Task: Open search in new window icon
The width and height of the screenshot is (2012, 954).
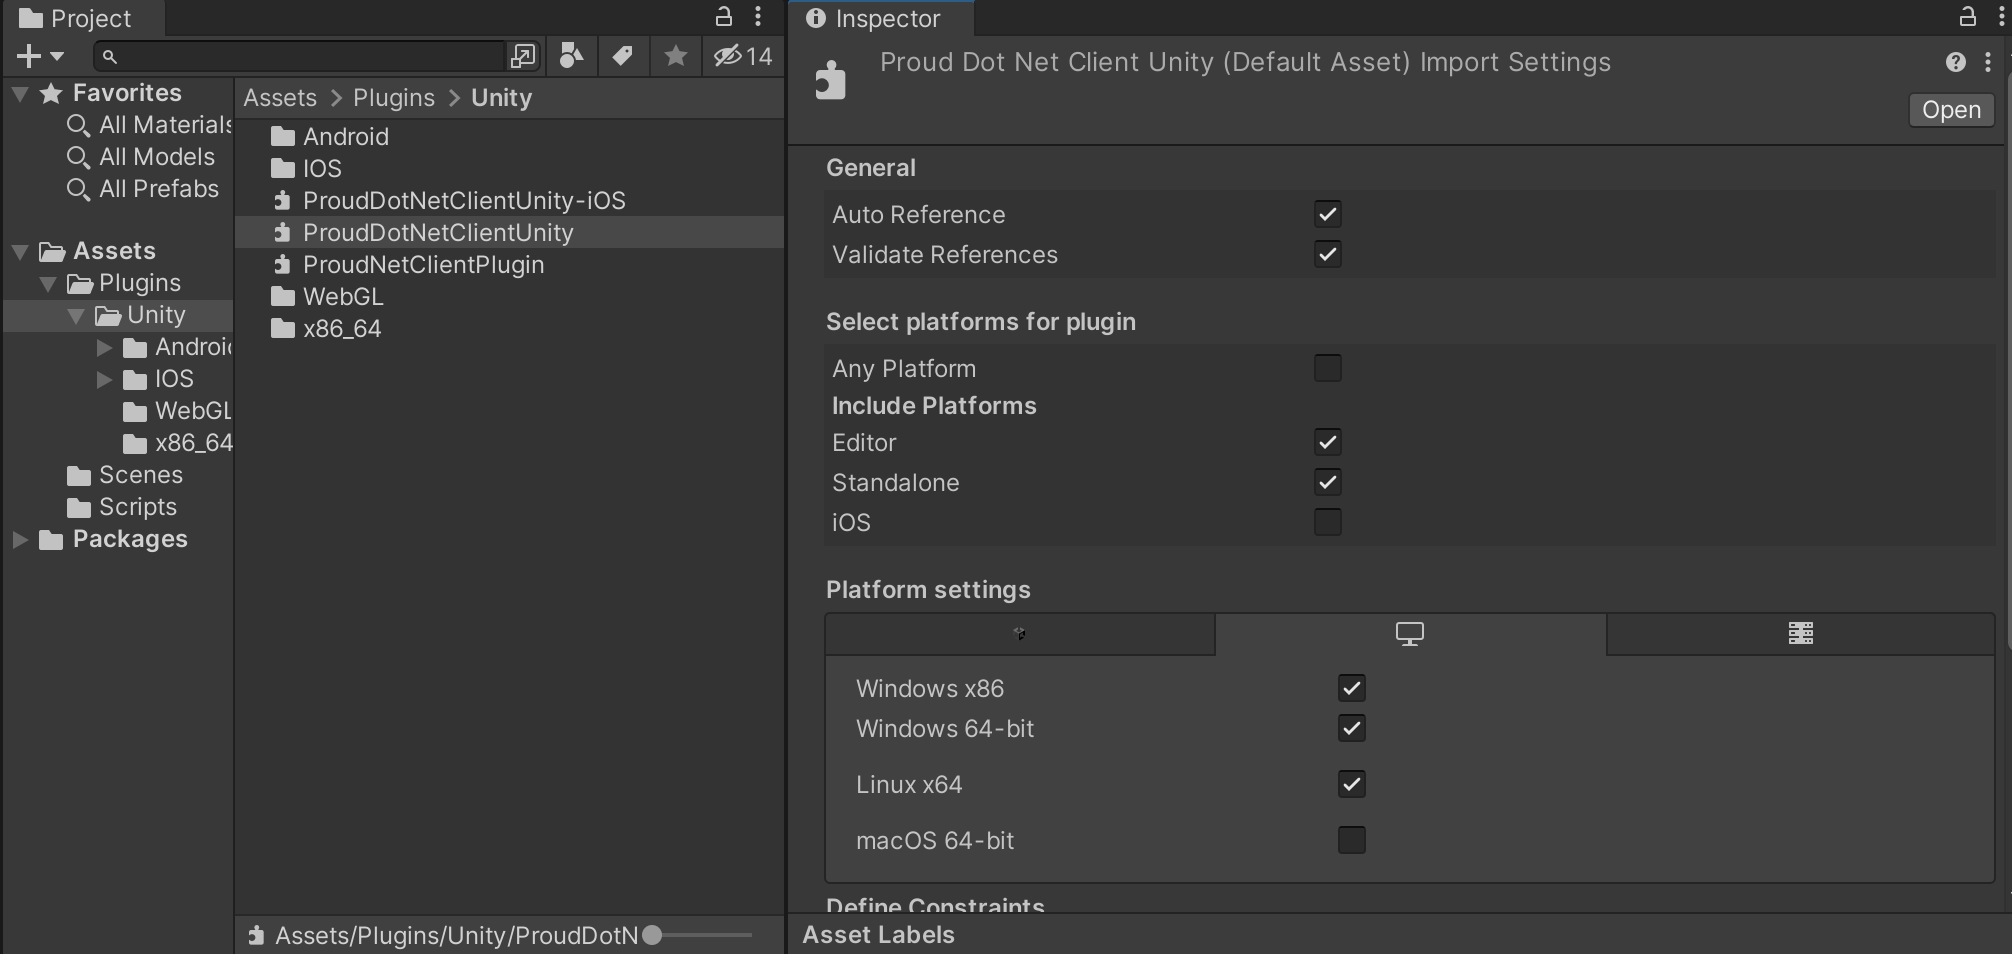Action: coord(522,56)
